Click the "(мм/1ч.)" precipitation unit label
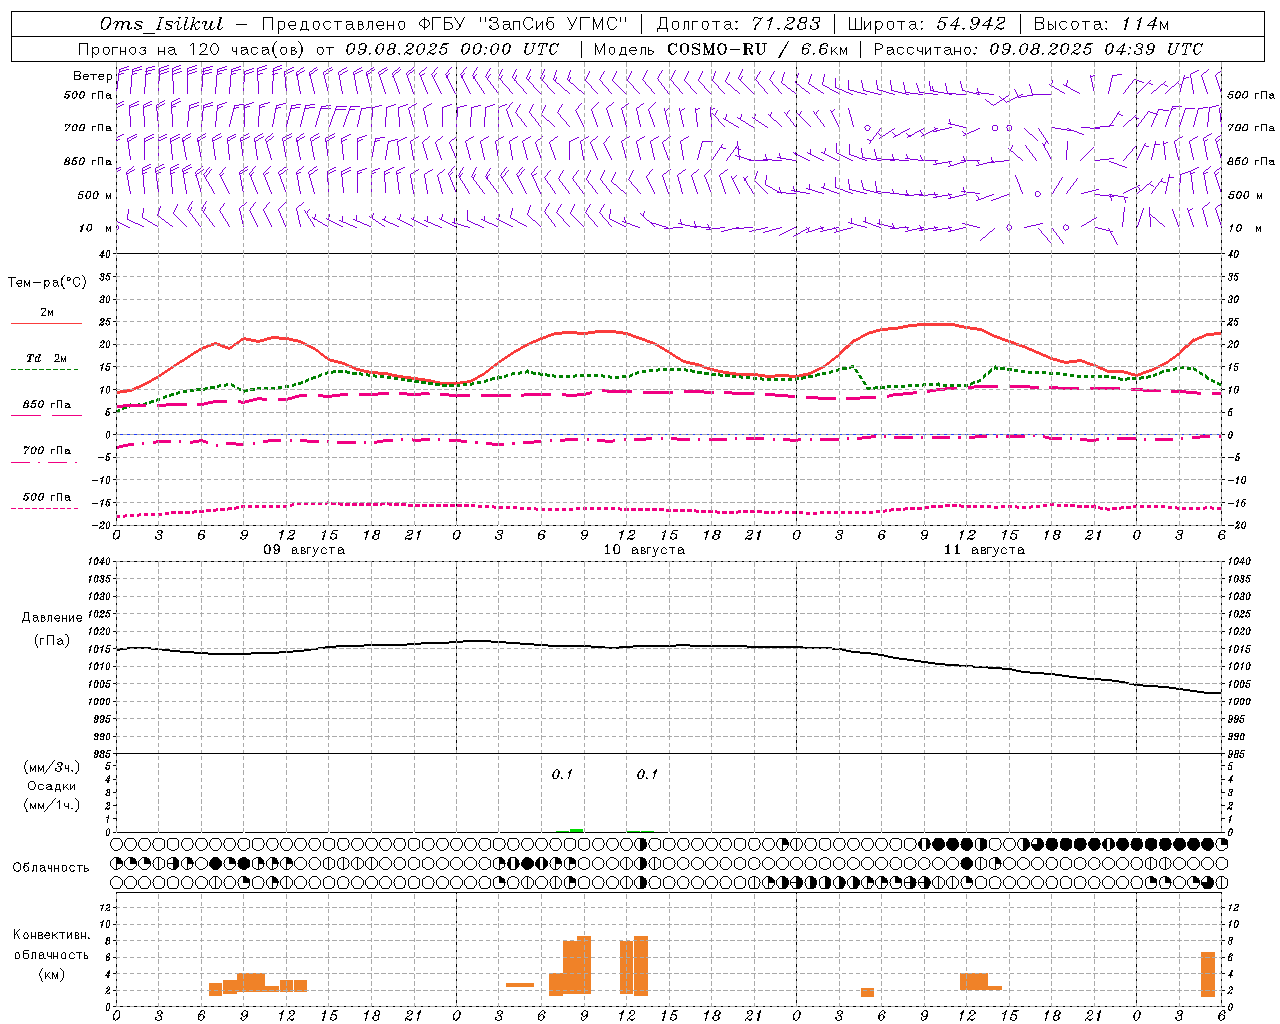Screen dimensions: 1280x1024 tap(52, 805)
